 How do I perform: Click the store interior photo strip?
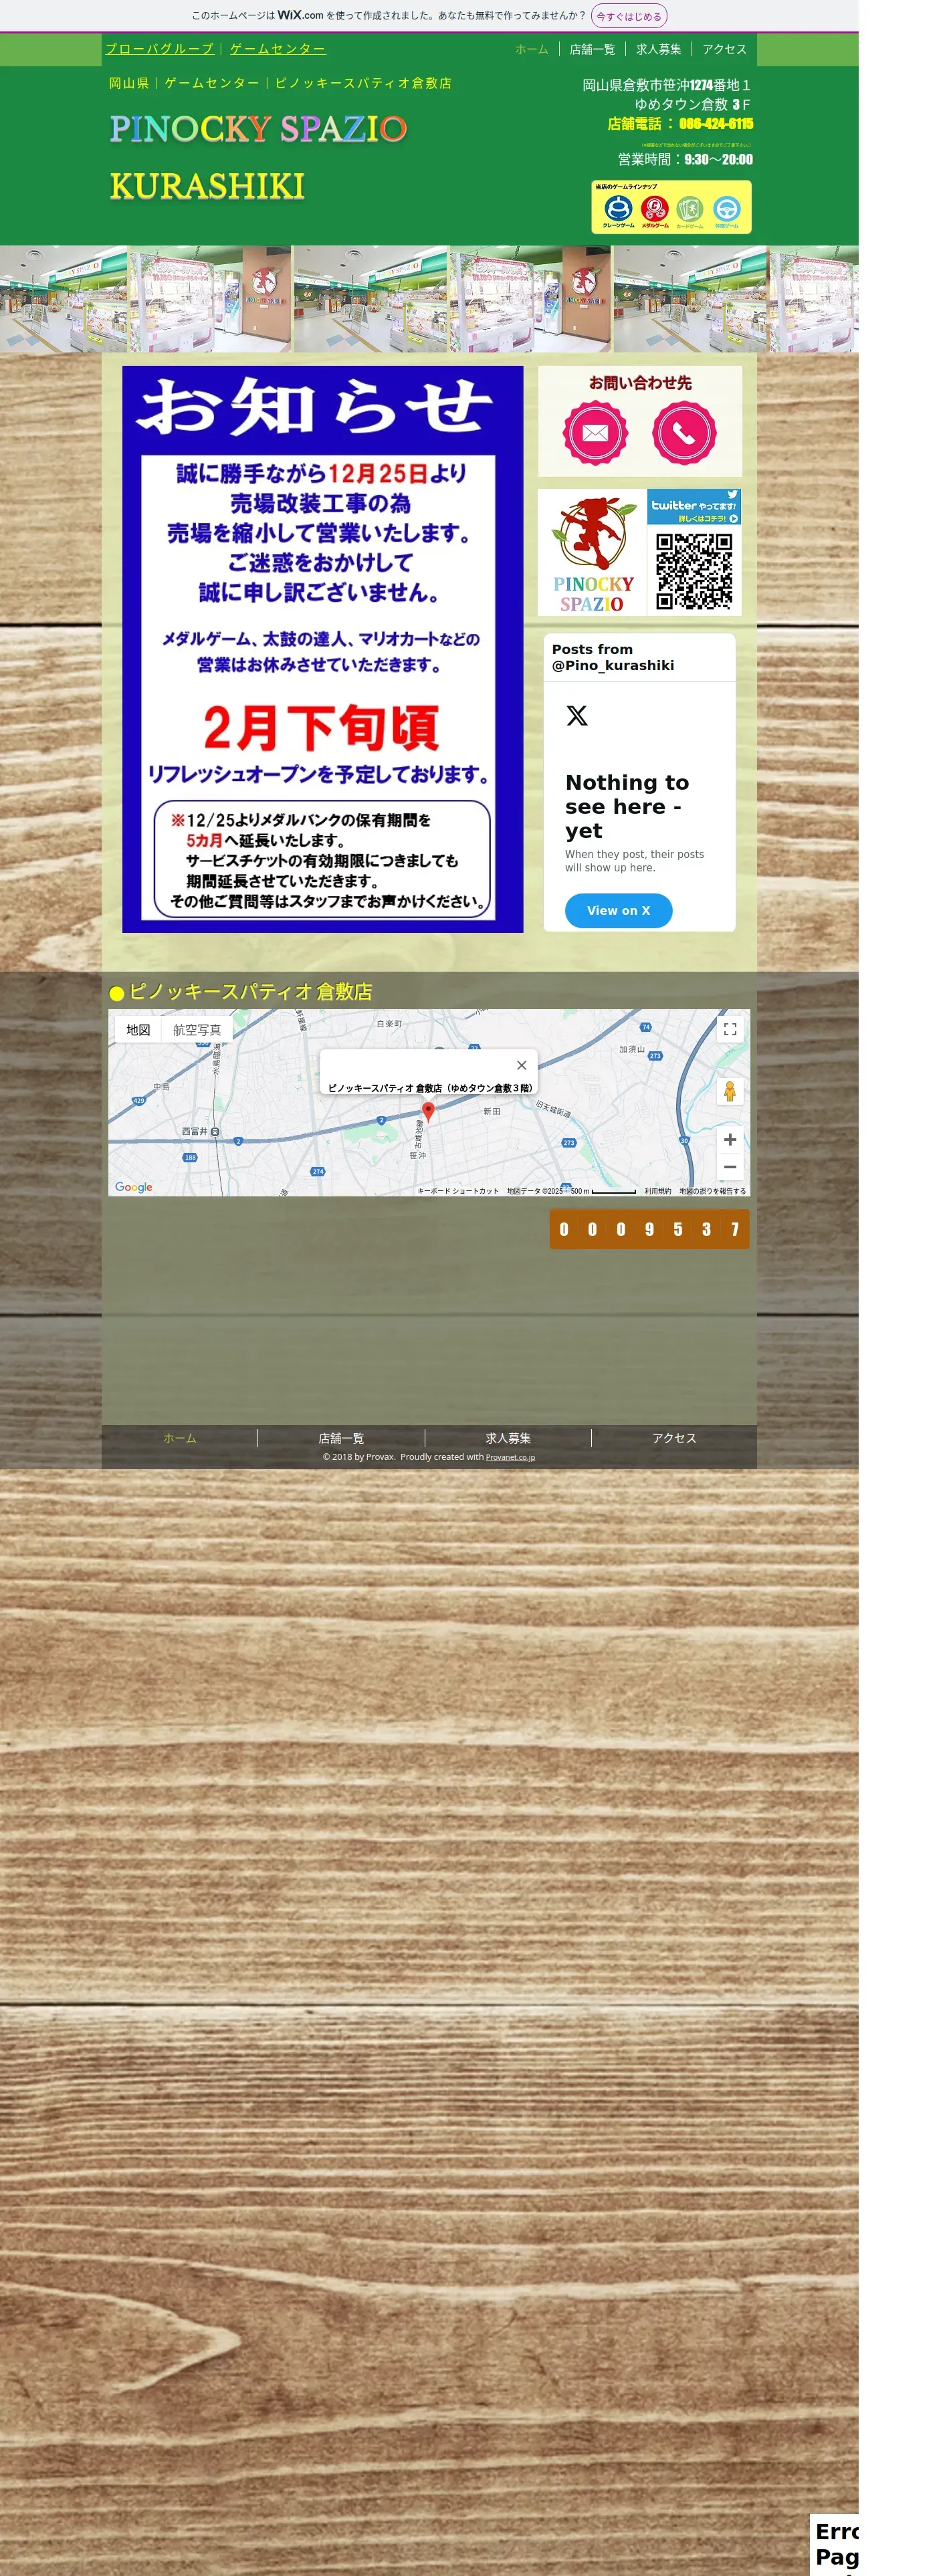tap(429, 299)
